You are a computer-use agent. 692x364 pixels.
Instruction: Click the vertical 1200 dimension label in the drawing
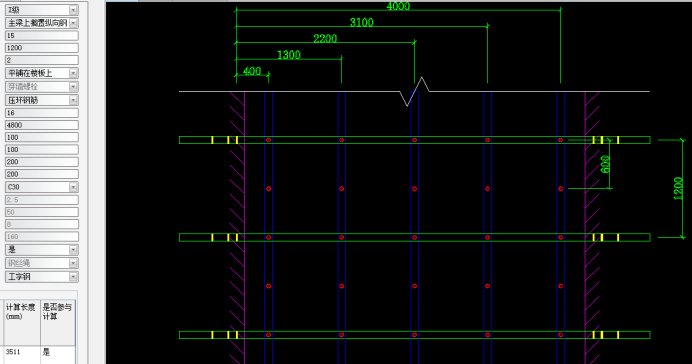pos(678,189)
